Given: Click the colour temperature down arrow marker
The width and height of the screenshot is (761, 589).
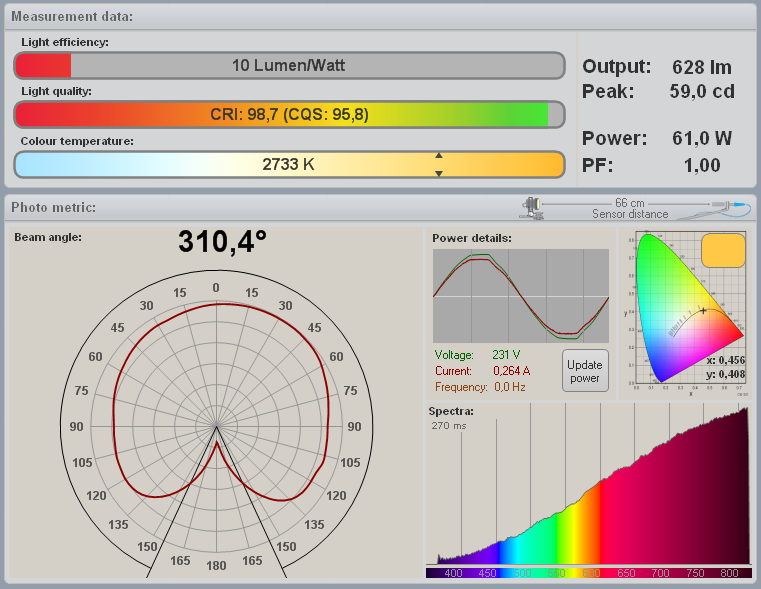Looking at the screenshot, I should [439, 173].
